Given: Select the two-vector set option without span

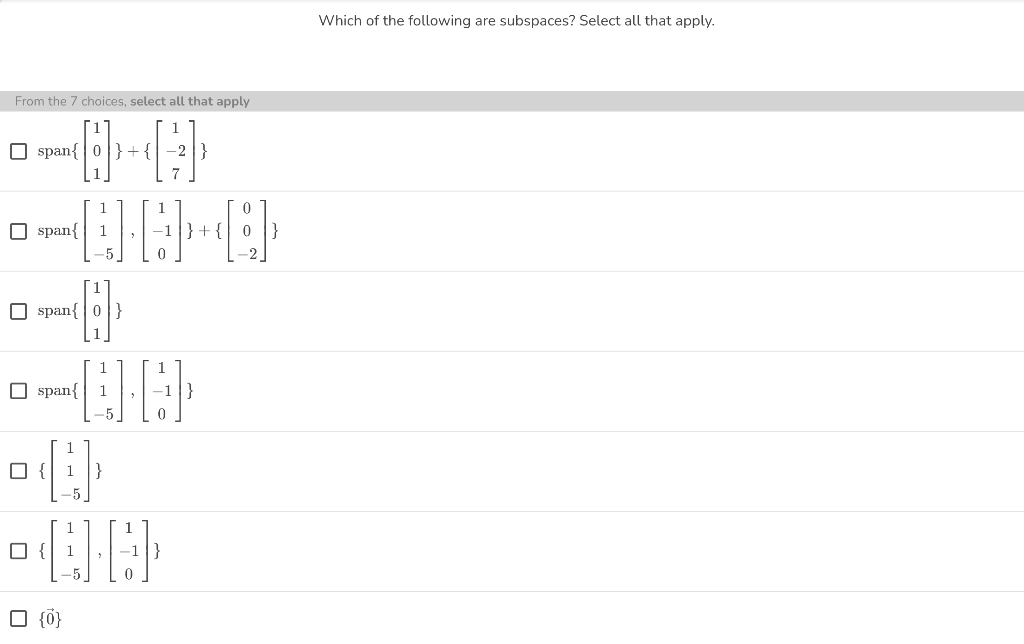Looking at the screenshot, I should pos(18,549).
